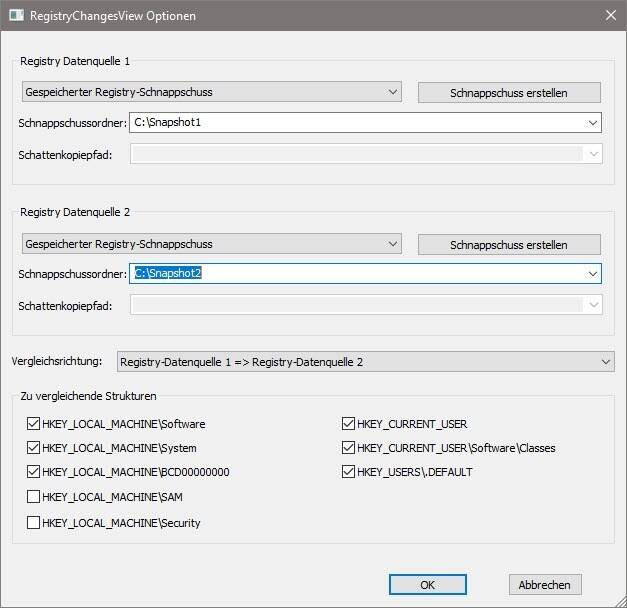Open Registry Datenquelle 2 type dropdown

point(210,244)
